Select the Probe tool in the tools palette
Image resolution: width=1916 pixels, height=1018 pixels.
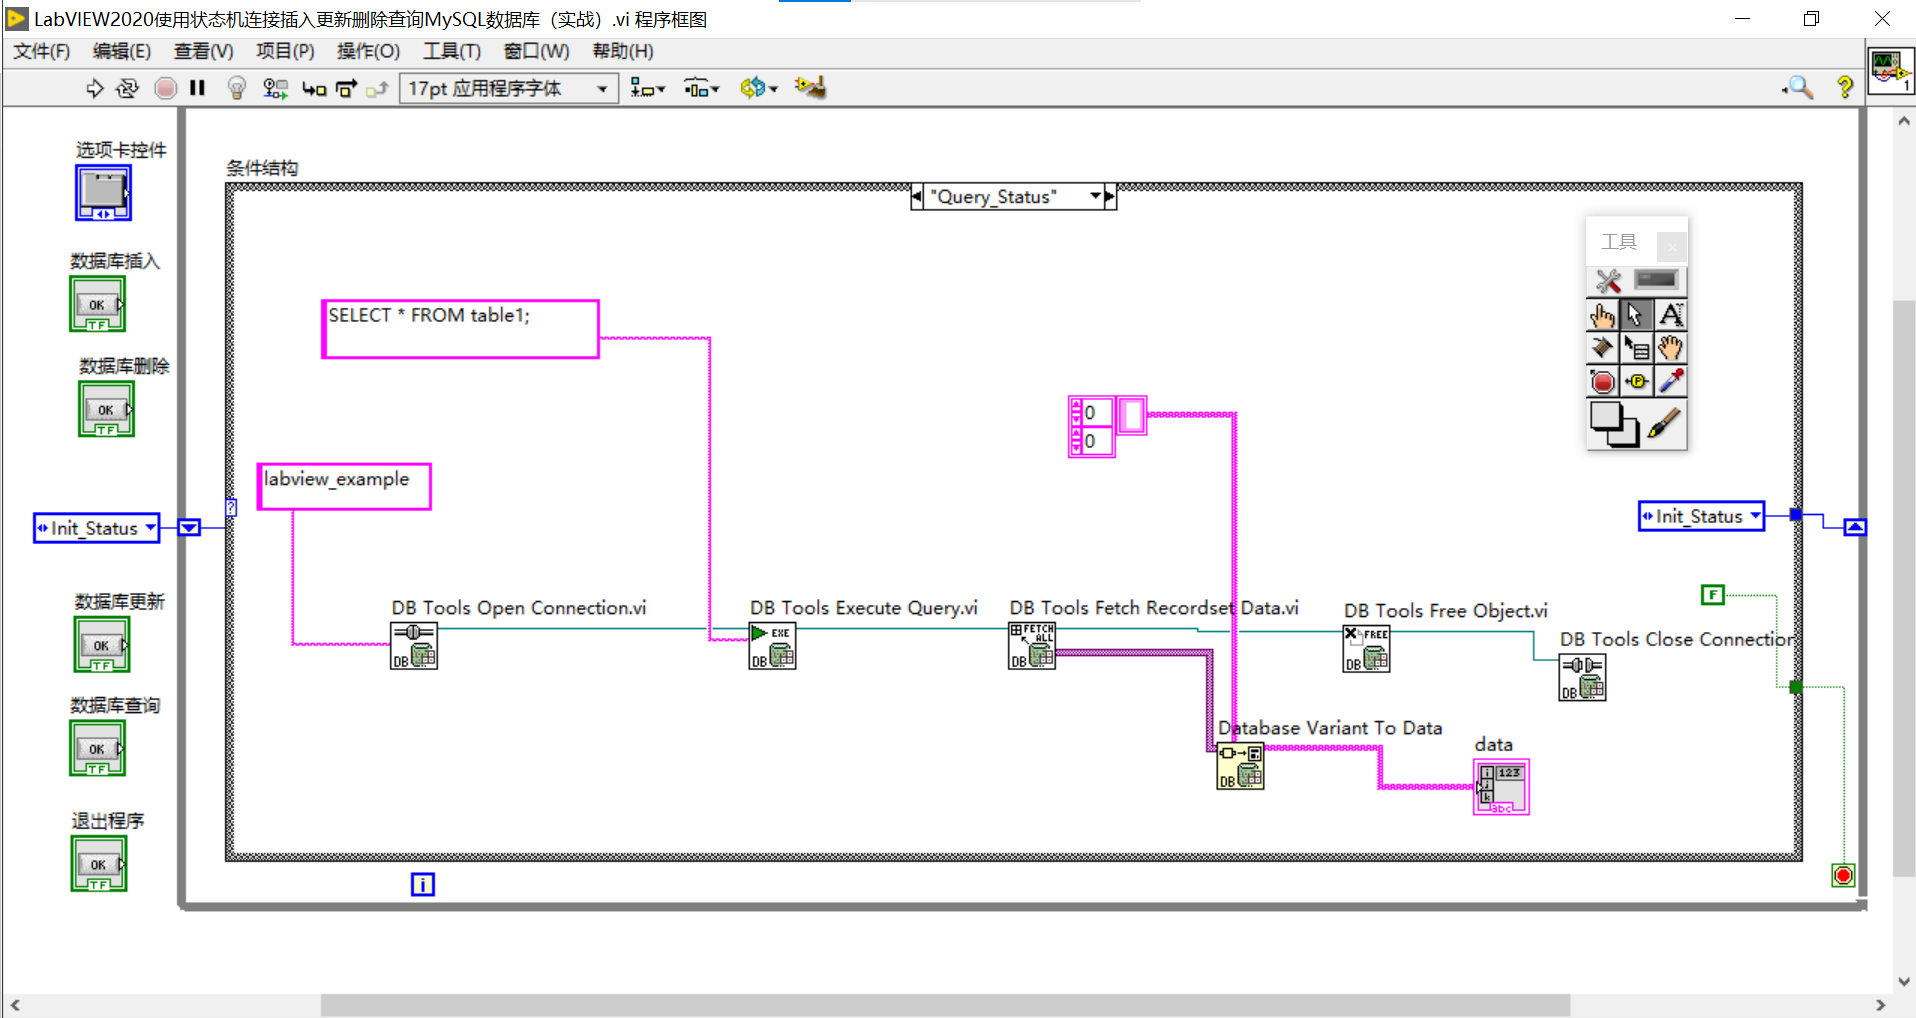[1637, 380]
